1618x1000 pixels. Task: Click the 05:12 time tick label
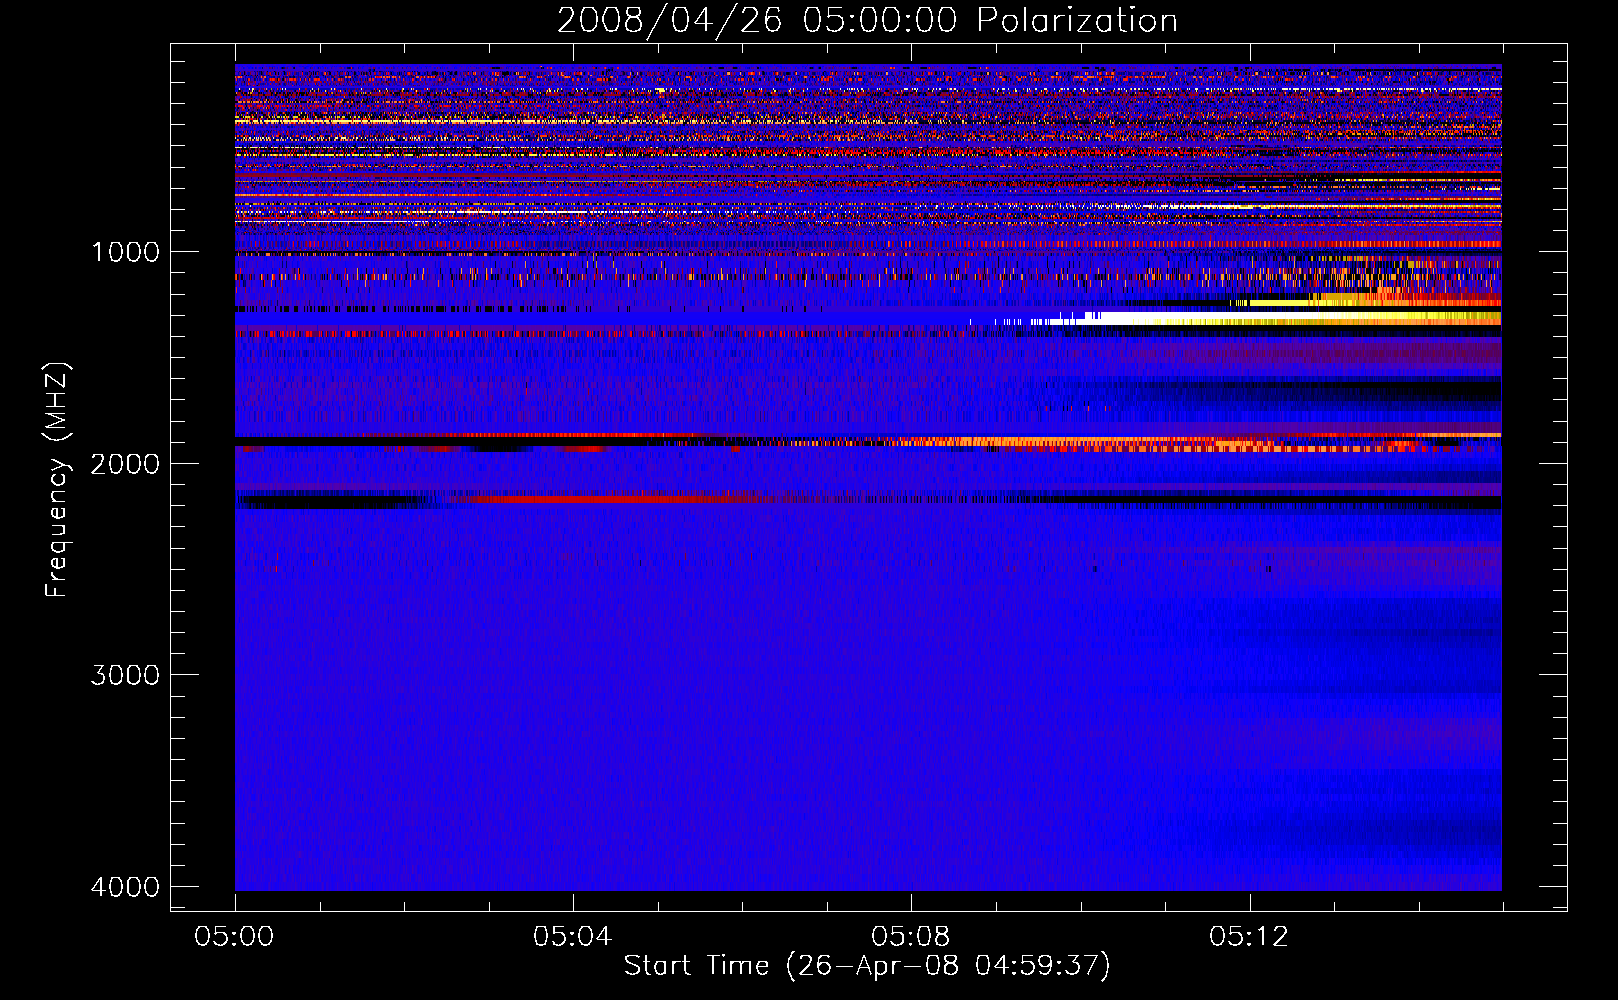click(1249, 937)
